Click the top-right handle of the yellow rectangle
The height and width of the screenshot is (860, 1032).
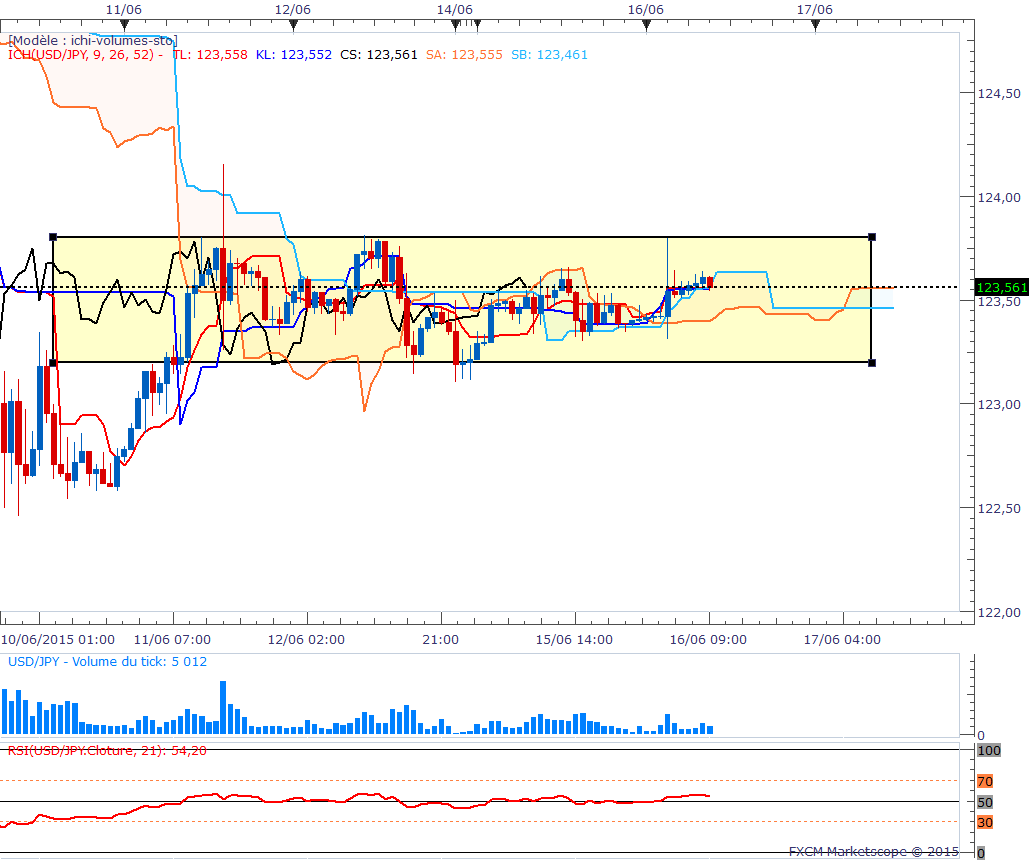click(x=872, y=237)
